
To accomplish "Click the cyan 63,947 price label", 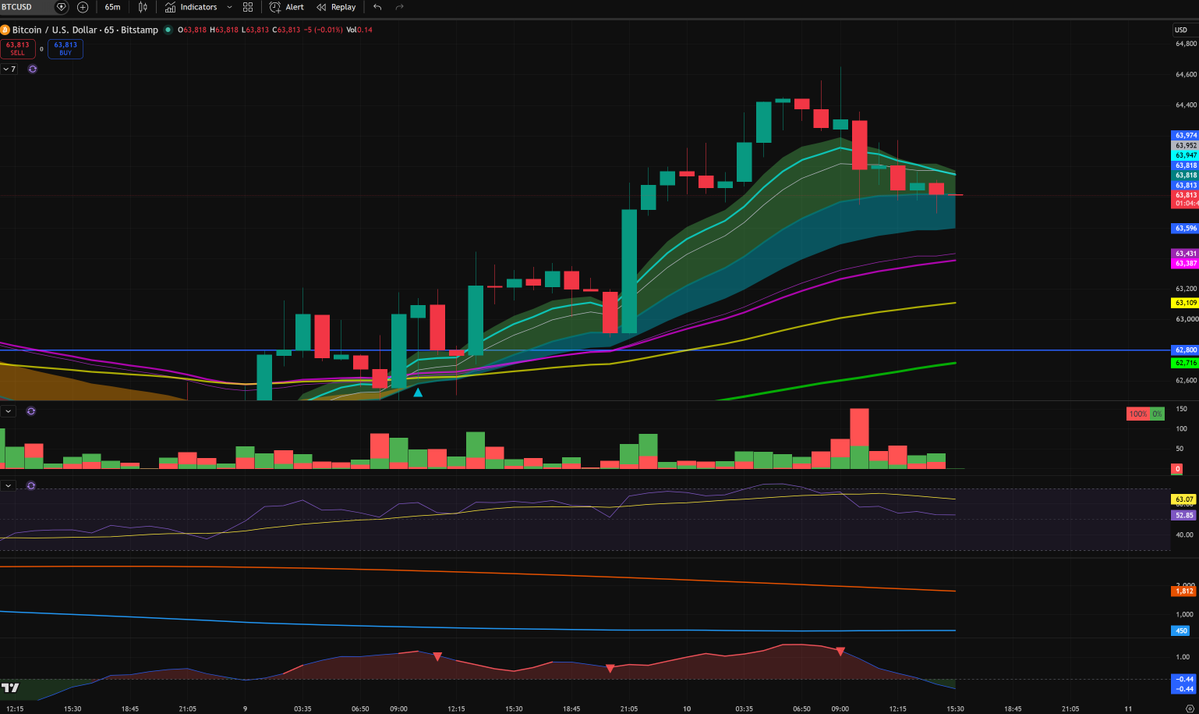I will pos(1185,155).
